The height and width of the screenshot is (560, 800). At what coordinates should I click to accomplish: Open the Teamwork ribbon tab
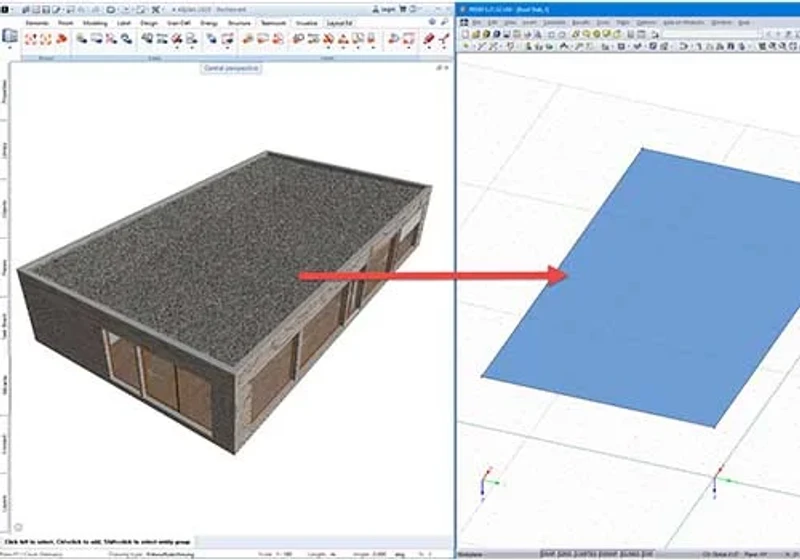273,23
